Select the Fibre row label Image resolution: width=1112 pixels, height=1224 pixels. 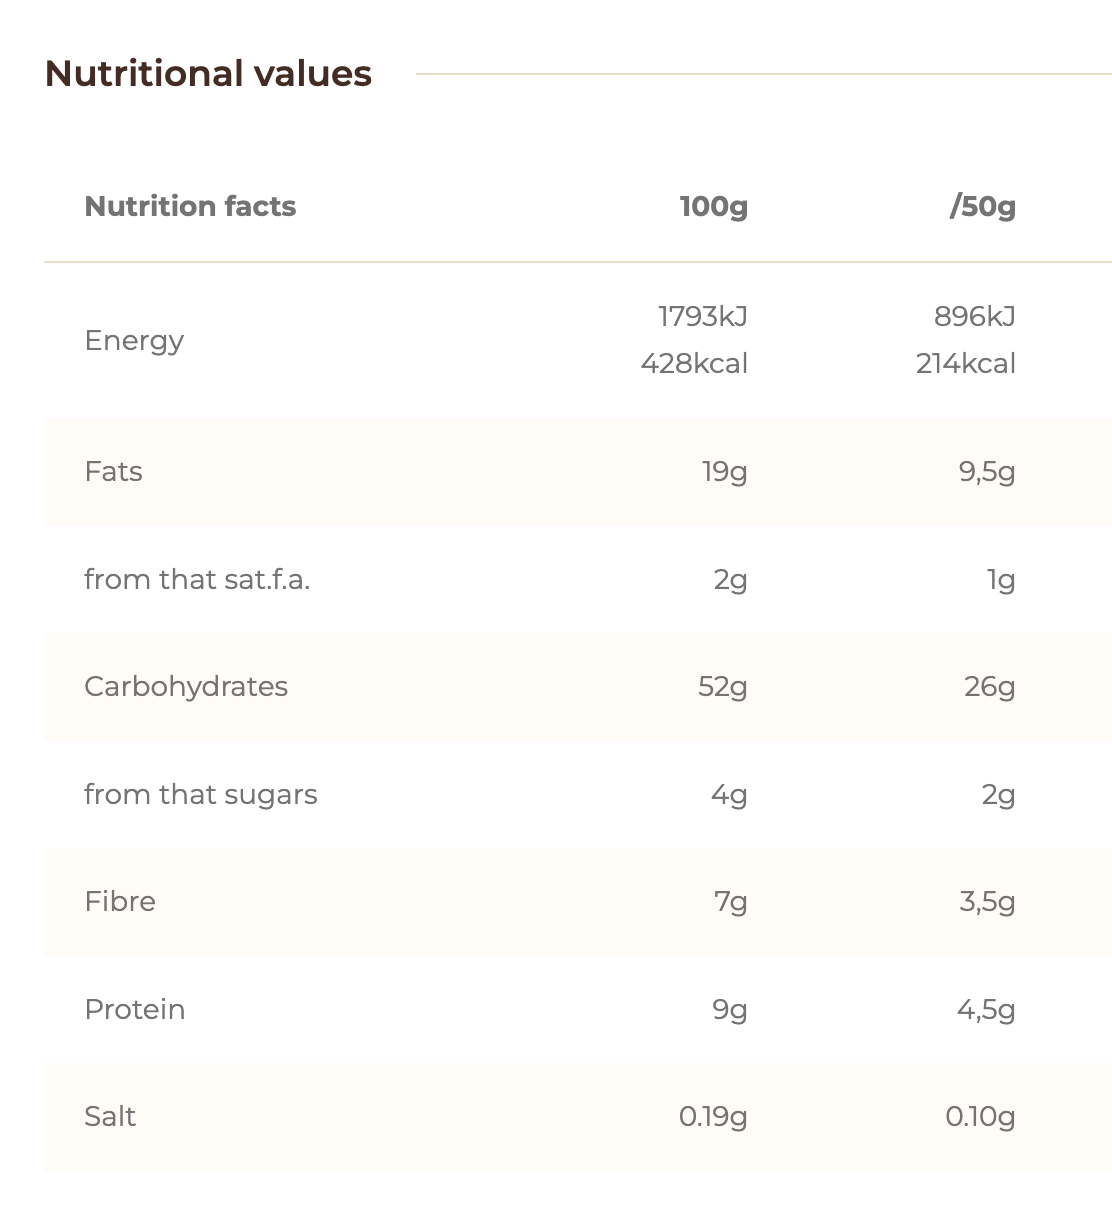coord(120,901)
